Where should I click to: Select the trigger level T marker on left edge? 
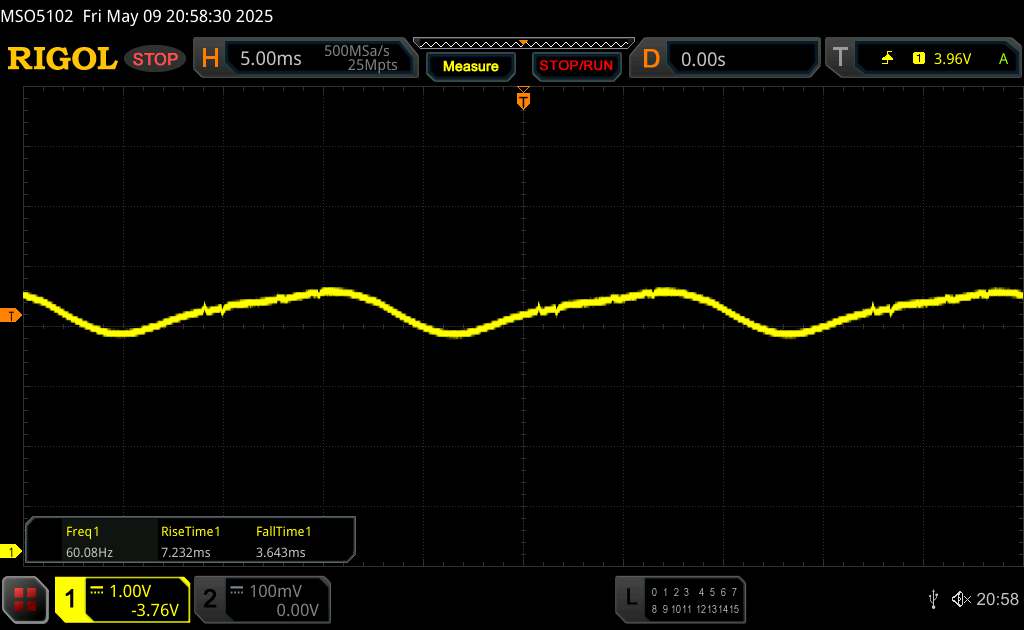11,316
